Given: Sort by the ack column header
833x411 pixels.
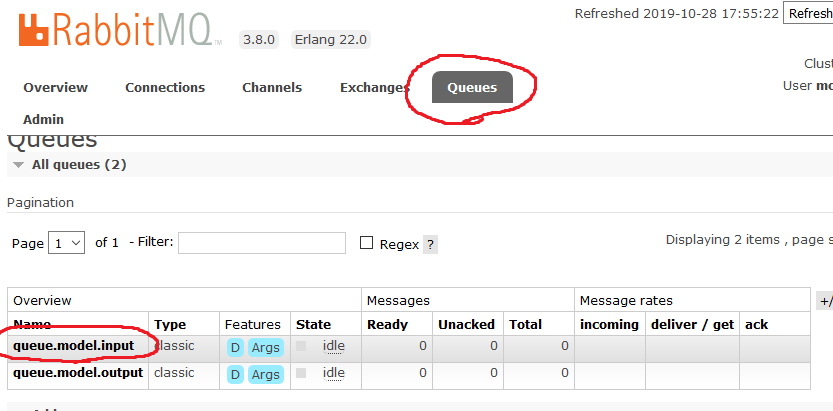Looking at the screenshot, I should 756,324.
